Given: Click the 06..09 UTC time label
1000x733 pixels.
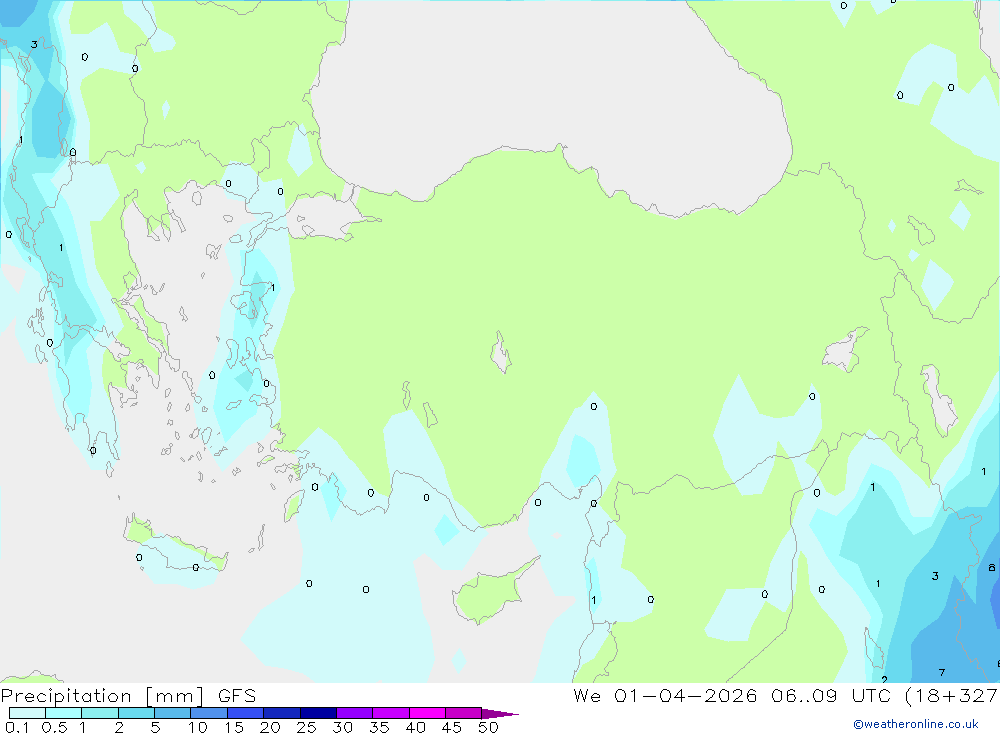Looking at the screenshot, I should (x=831, y=696).
